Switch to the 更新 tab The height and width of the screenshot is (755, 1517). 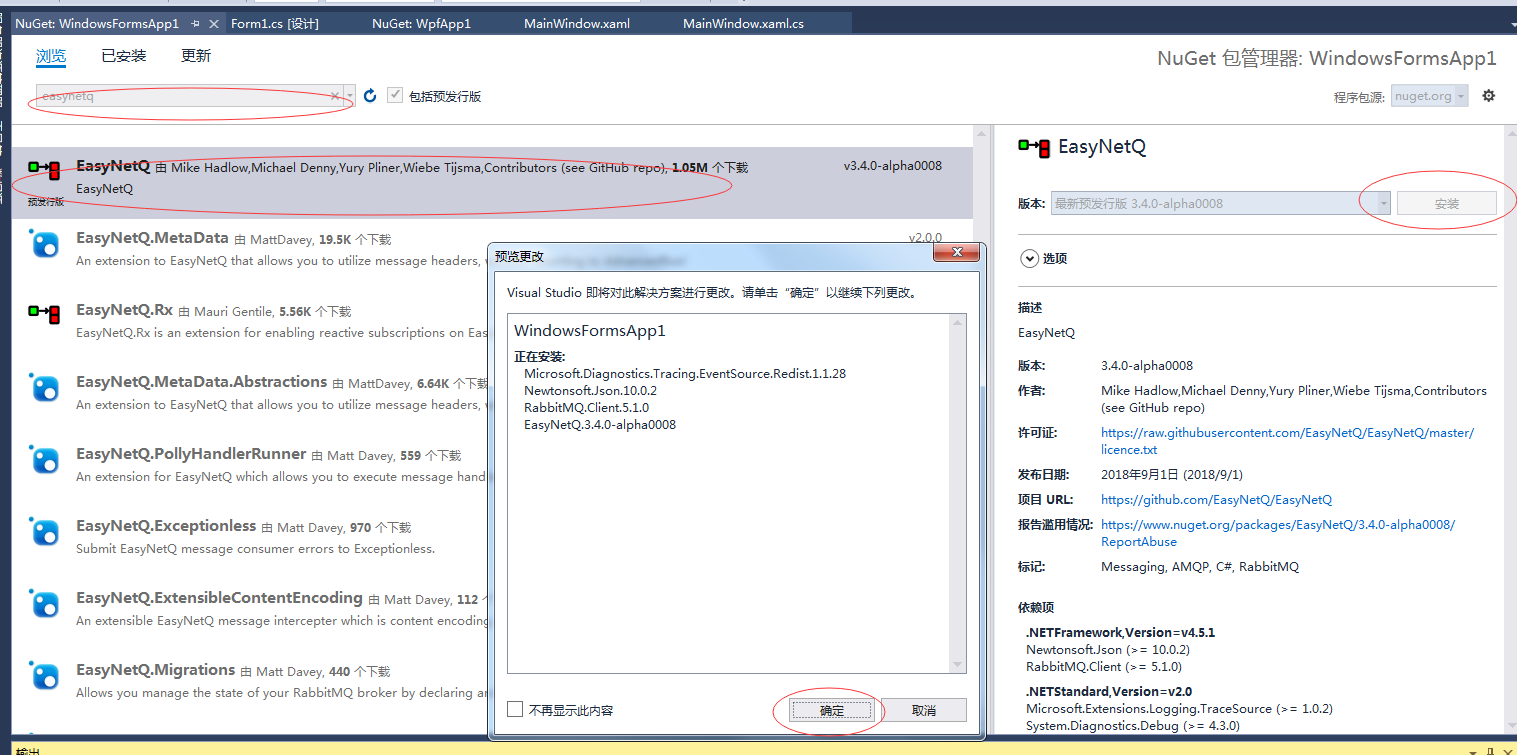pyautogui.click(x=196, y=56)
